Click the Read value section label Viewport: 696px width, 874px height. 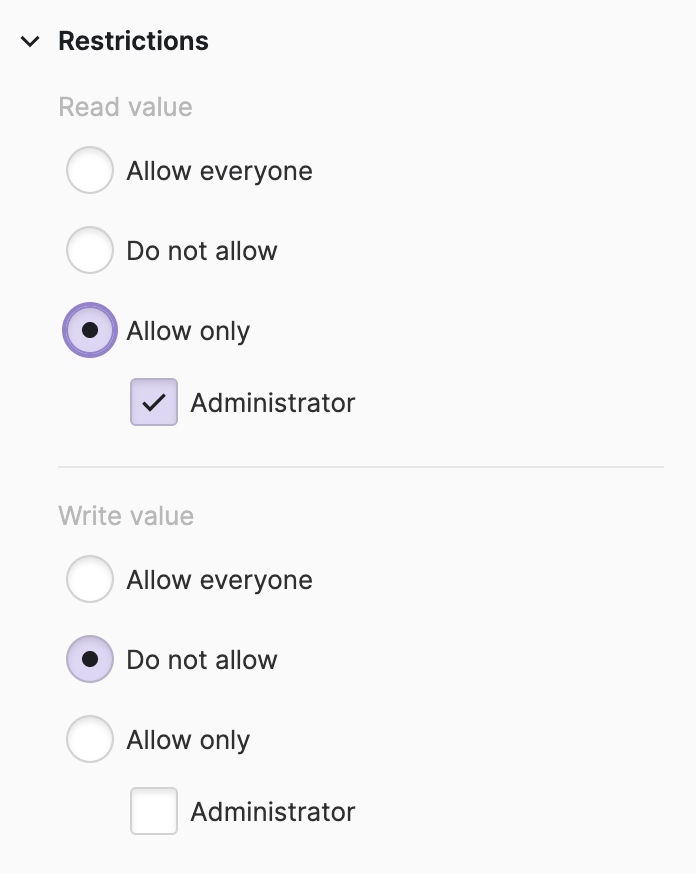(125, 107)
